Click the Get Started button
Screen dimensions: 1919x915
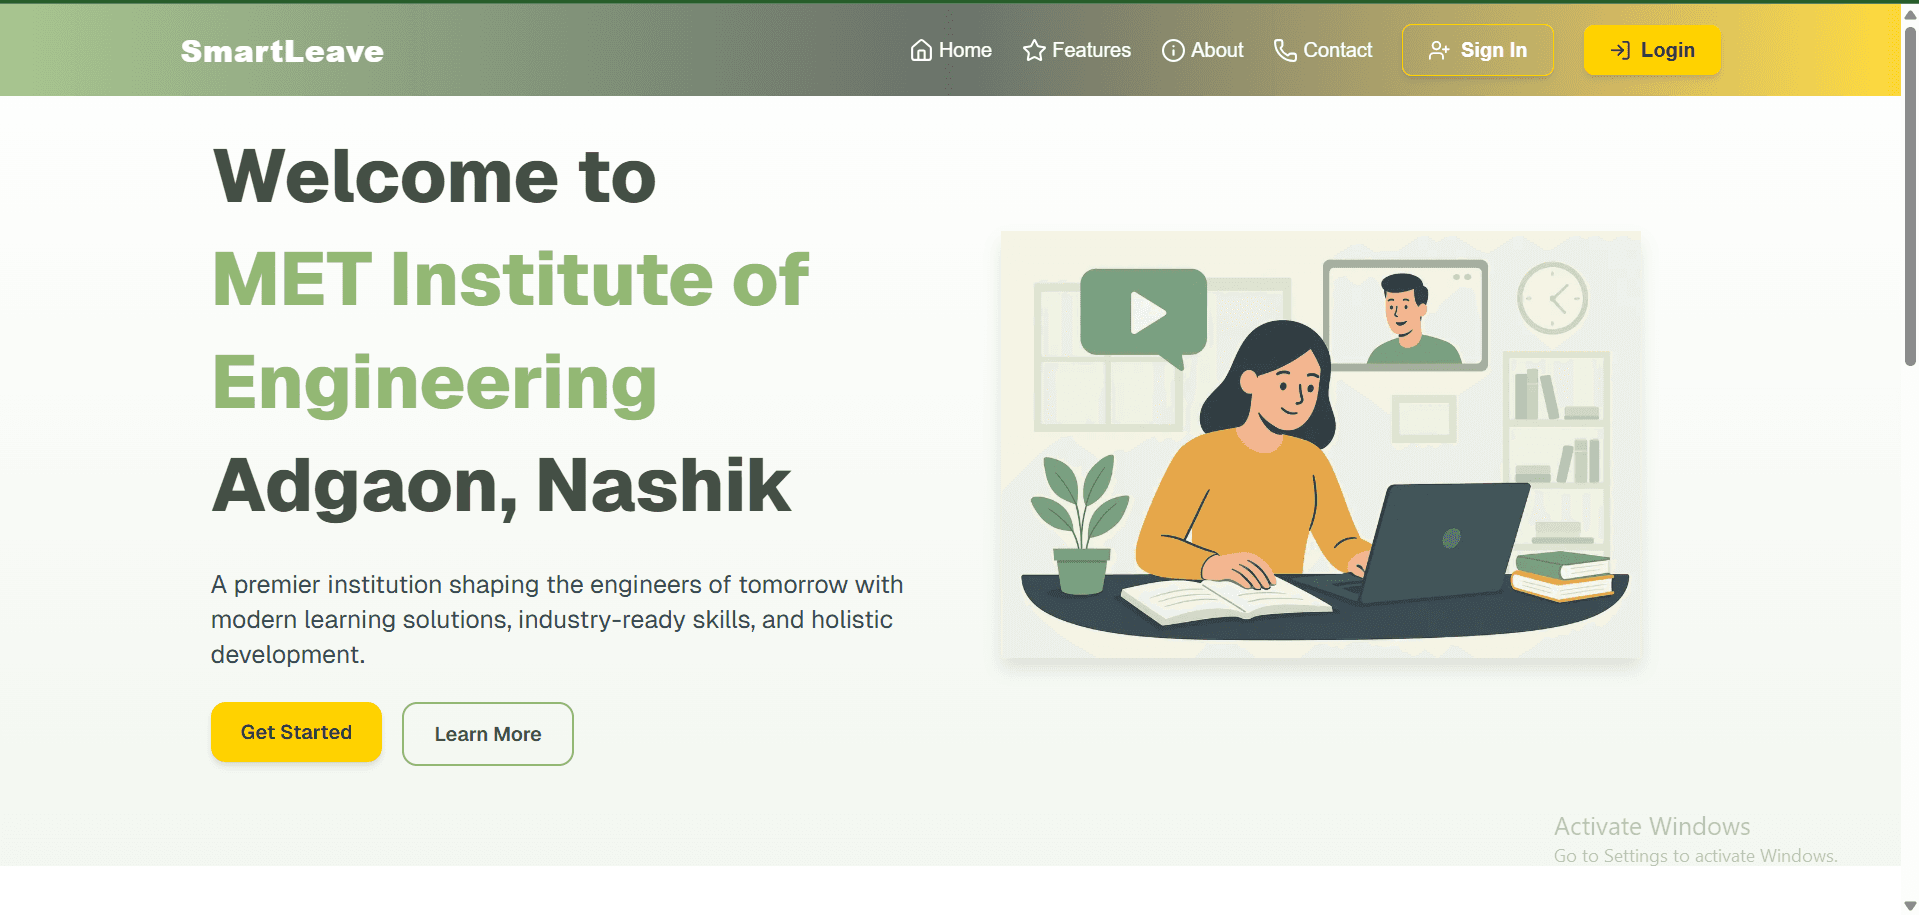296,732
